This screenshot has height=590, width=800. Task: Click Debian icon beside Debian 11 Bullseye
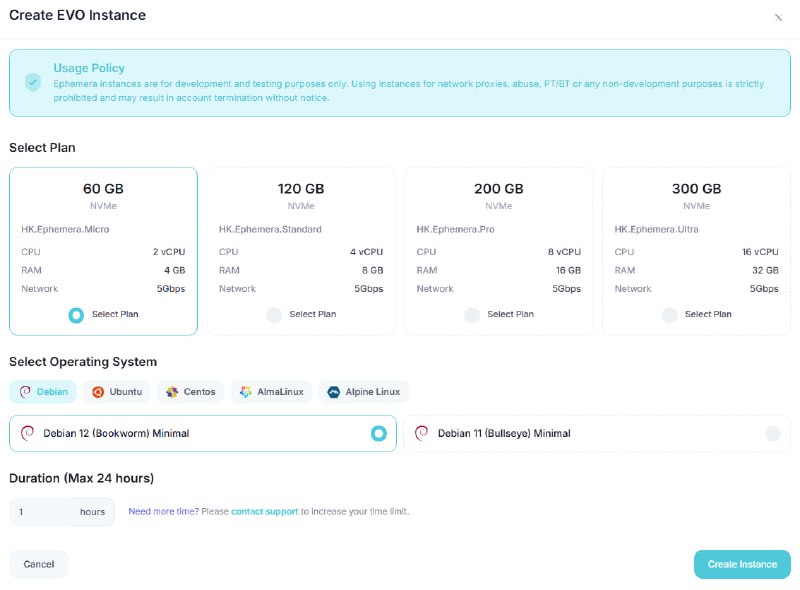pyautogui.click(x=422, y=433)
